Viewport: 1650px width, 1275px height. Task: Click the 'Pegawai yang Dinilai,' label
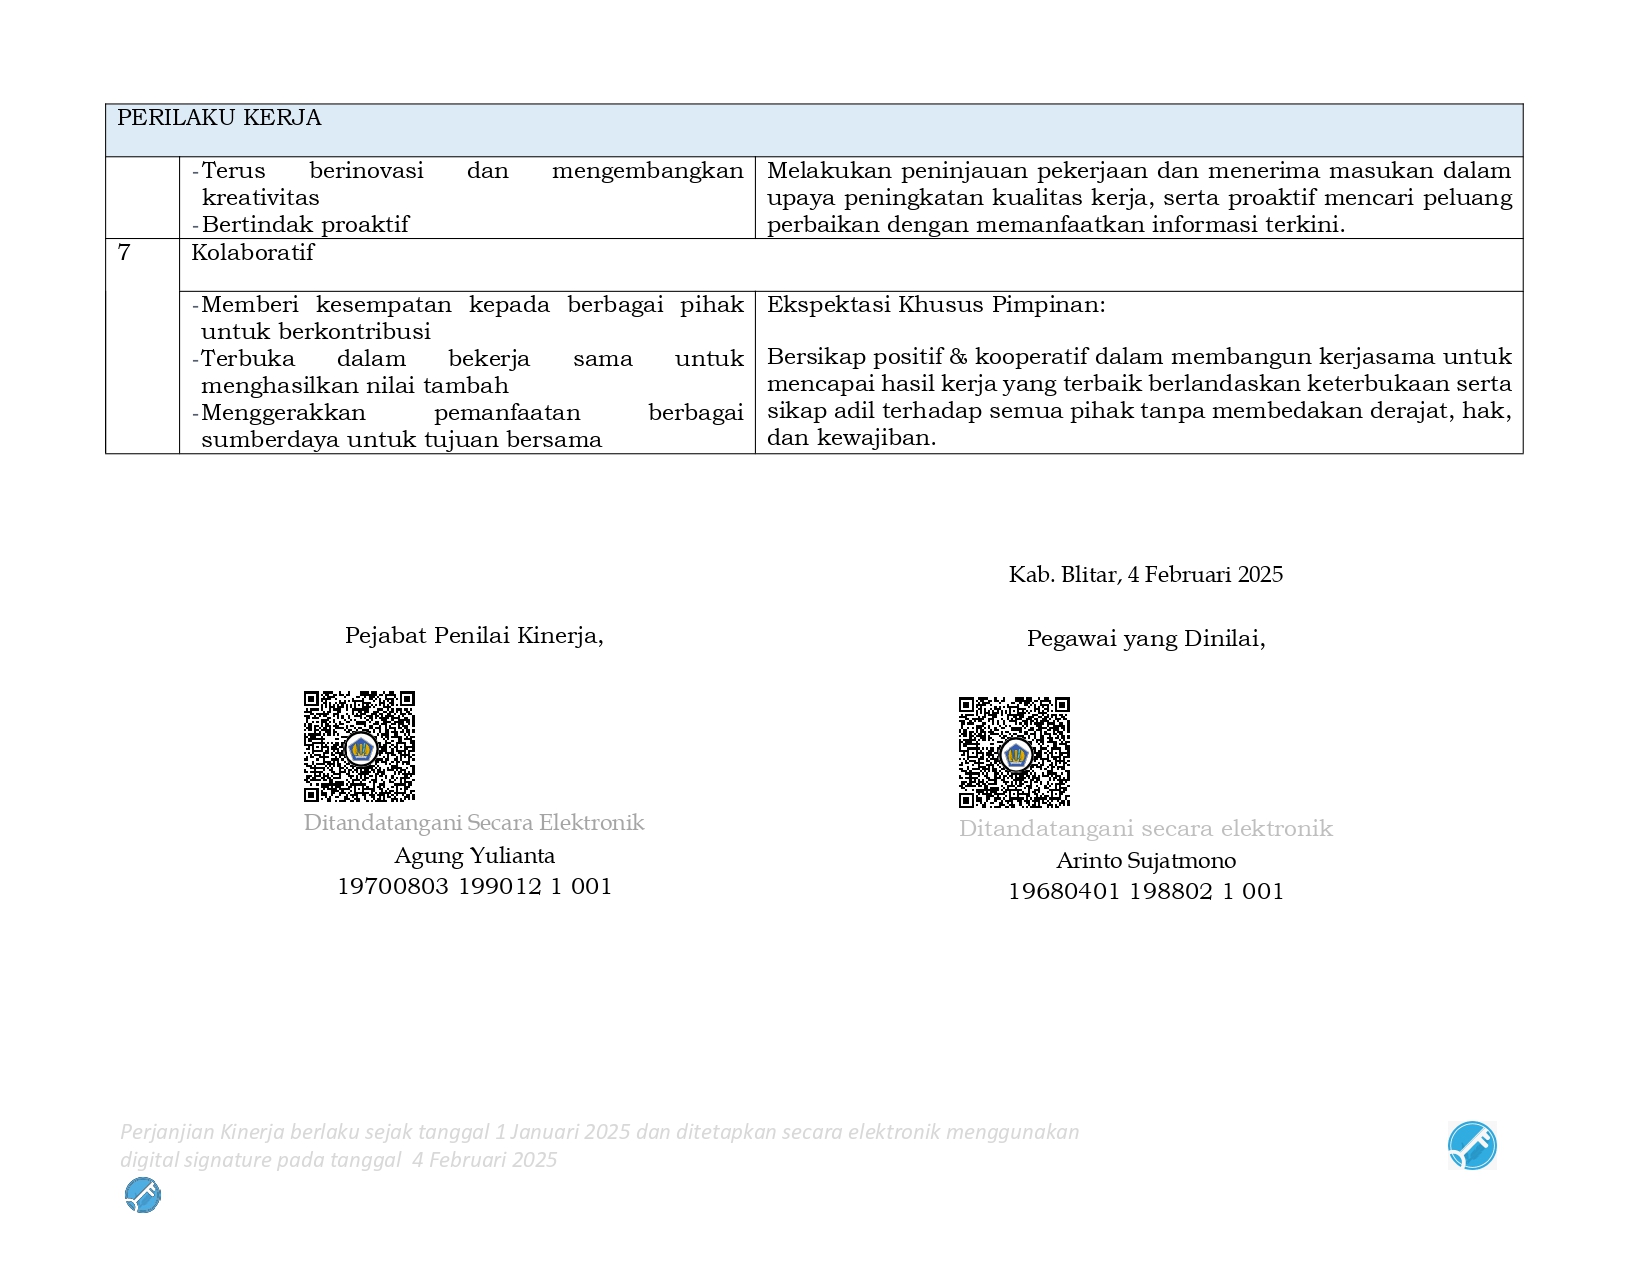[x=1146, y=639]
